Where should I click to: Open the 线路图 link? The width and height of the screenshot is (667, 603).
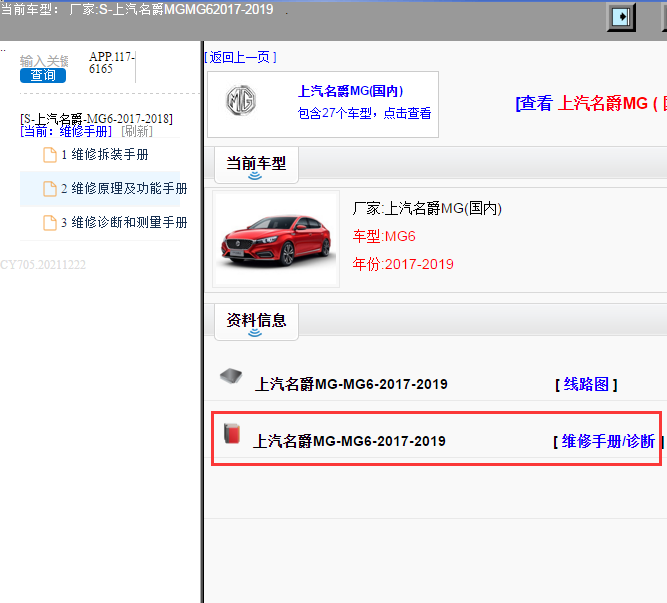(586, 384)
